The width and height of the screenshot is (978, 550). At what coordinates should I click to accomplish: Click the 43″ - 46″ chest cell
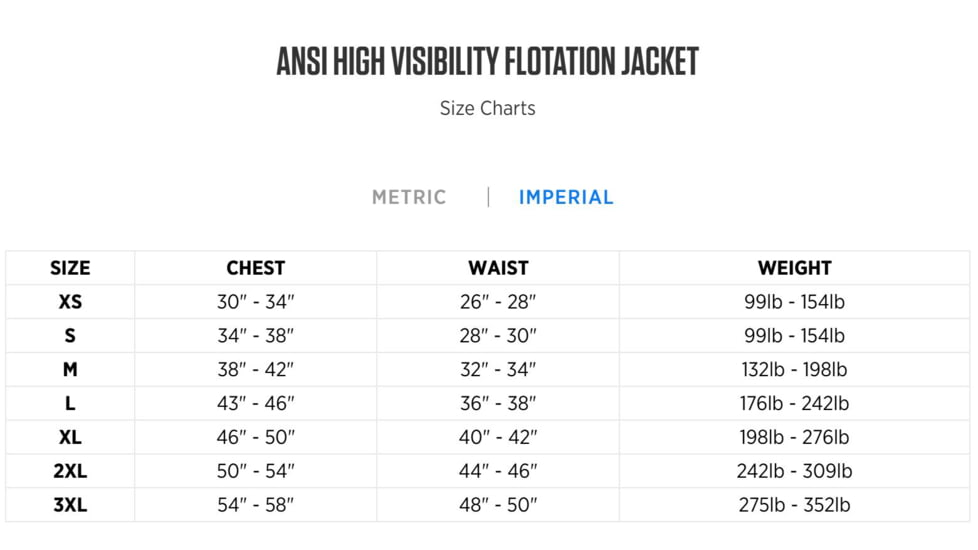[256, 404]
